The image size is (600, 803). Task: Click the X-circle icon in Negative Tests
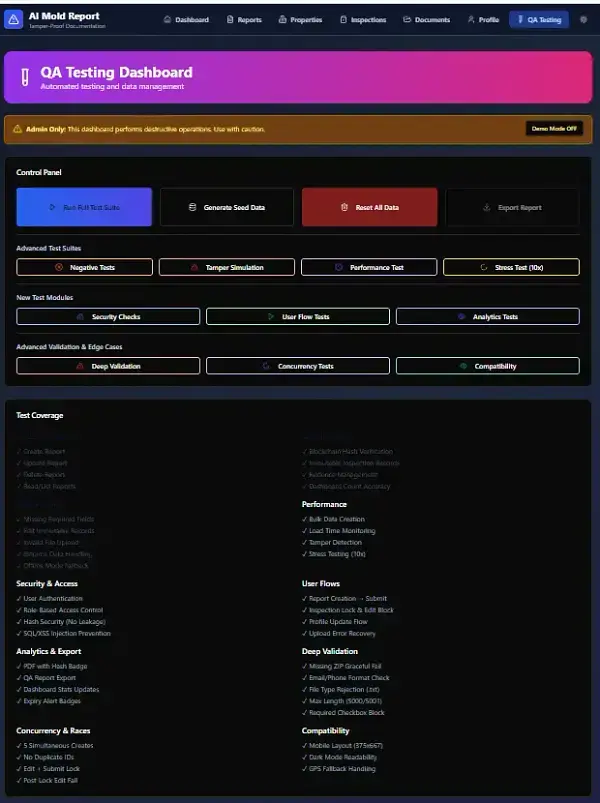click(x=58, y=267)
